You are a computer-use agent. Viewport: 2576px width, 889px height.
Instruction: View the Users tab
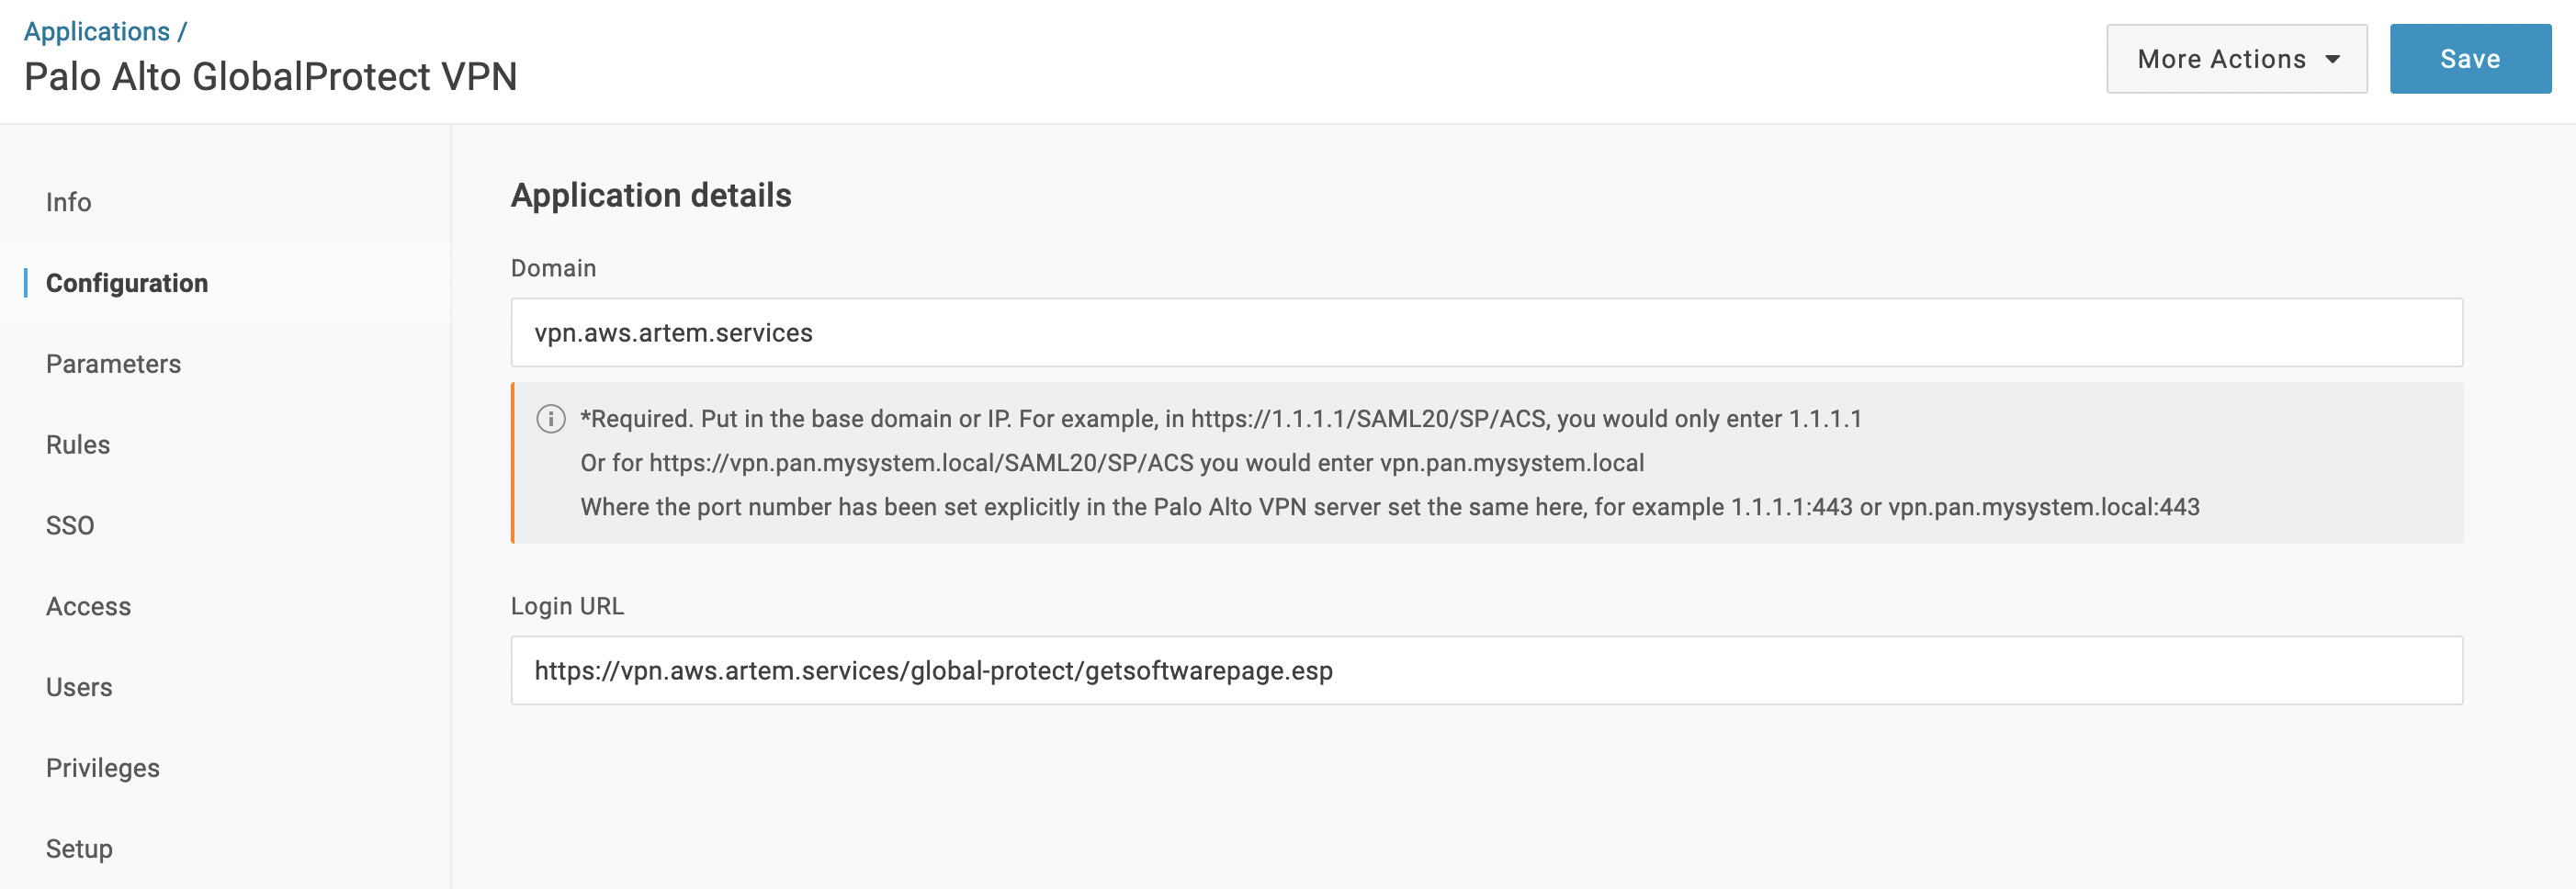pyautogui.click(x=79, y=688)
